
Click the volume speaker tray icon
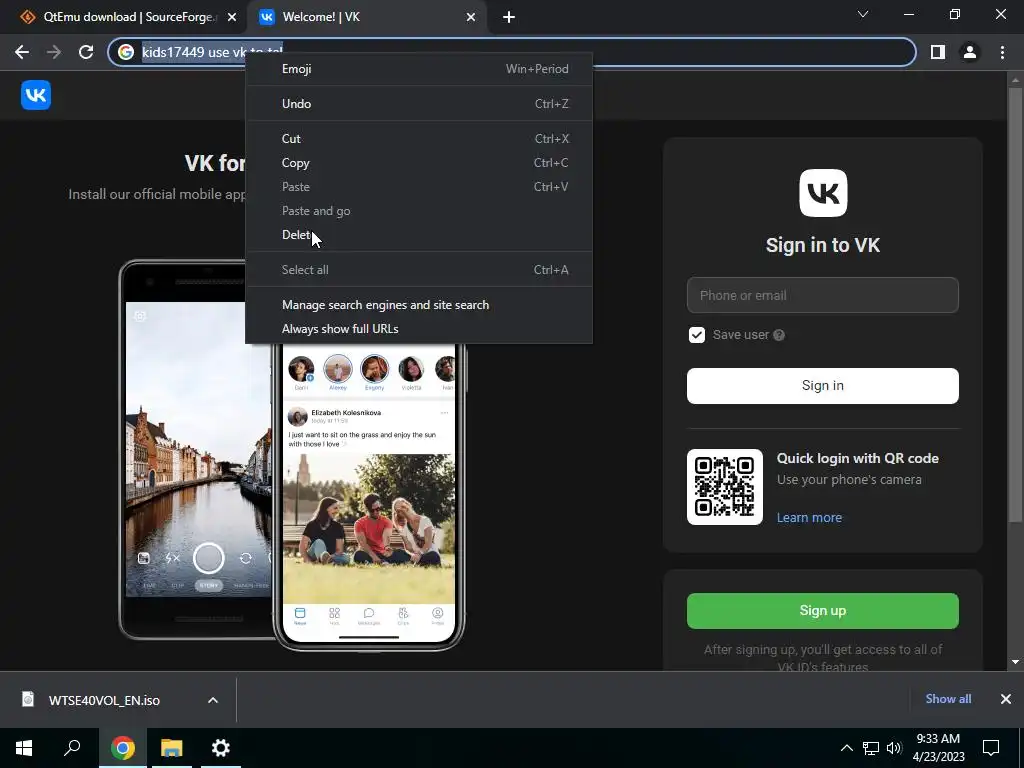coord(894,748)
